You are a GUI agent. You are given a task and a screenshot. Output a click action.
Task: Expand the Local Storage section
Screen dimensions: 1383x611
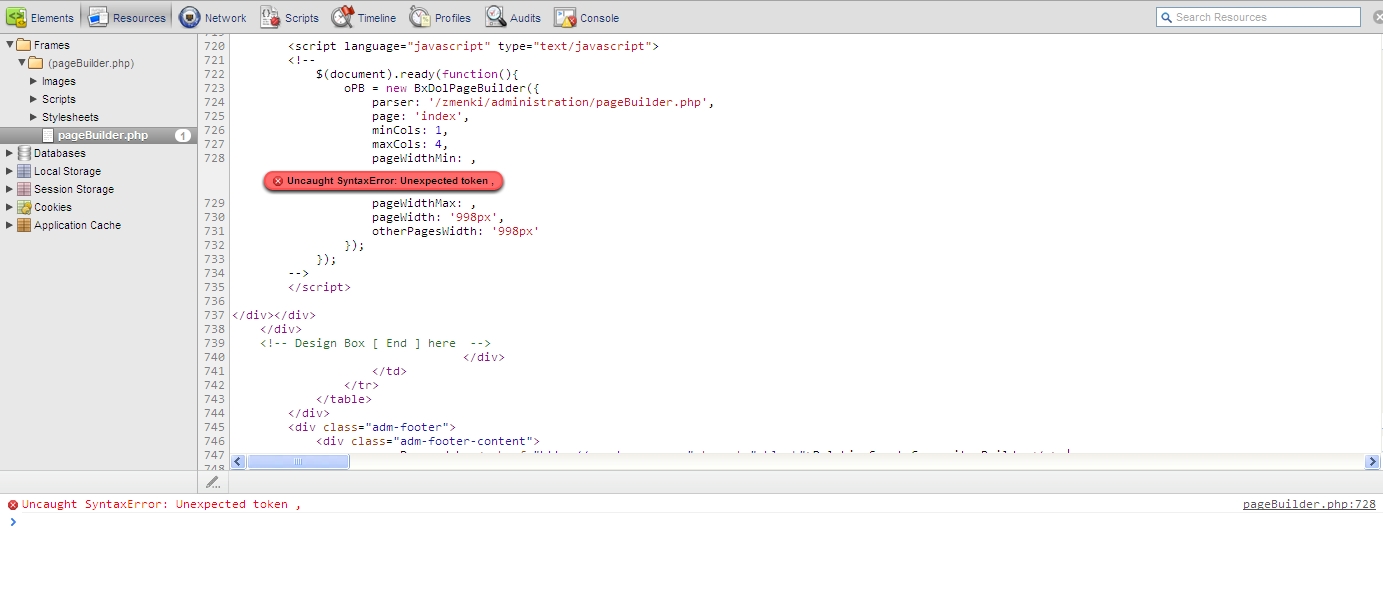click(10, 171)
